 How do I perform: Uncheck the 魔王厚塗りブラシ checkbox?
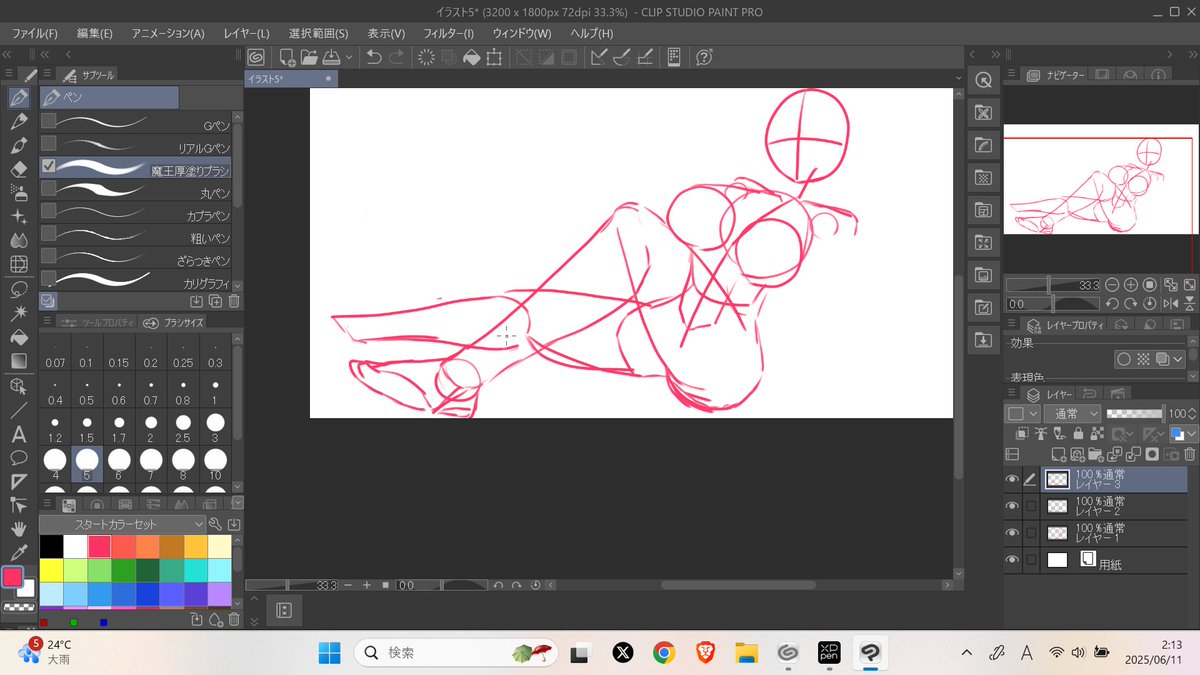[48, 166]
